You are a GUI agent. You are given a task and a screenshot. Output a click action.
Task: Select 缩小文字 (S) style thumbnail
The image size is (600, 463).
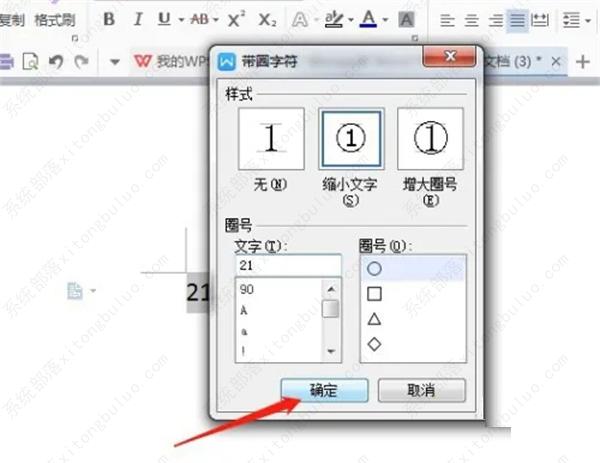351,139
